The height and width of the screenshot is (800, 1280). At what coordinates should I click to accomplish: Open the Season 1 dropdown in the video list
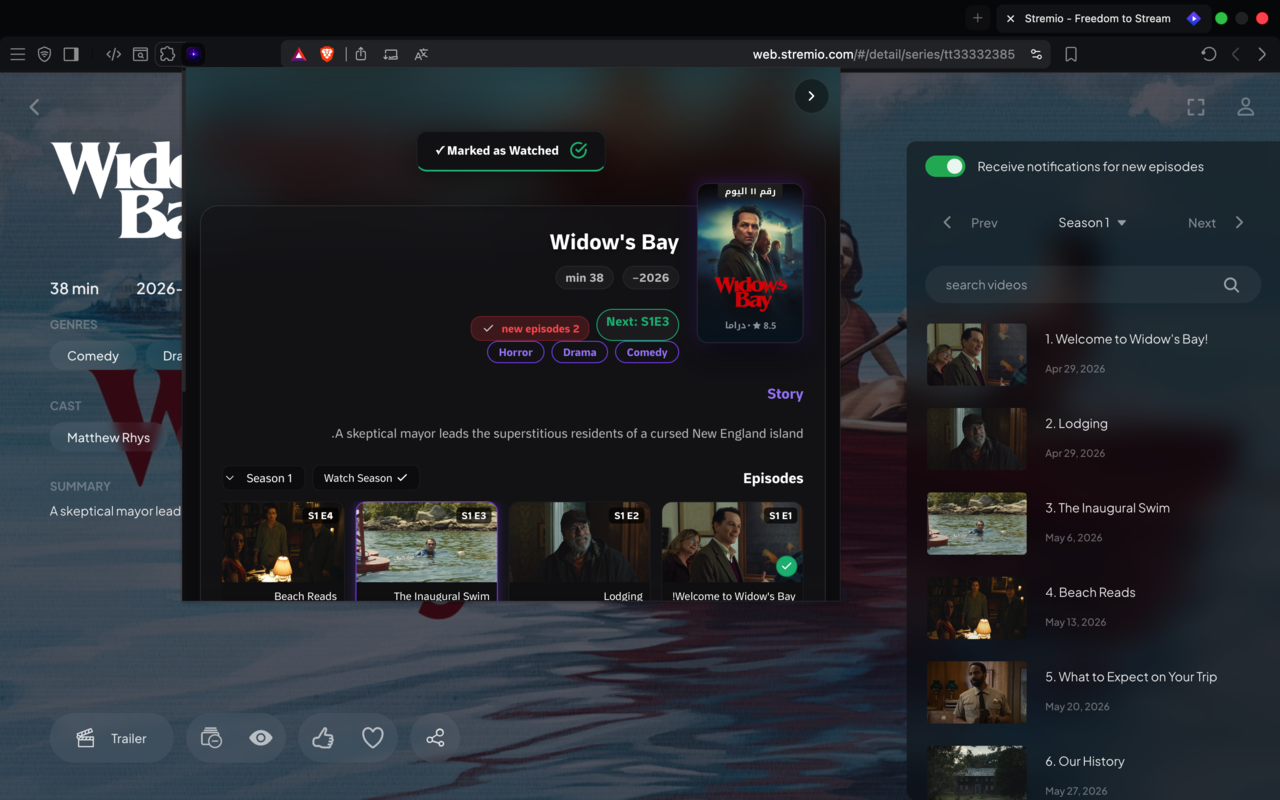pyautogui.click(x=1092, y=223)
